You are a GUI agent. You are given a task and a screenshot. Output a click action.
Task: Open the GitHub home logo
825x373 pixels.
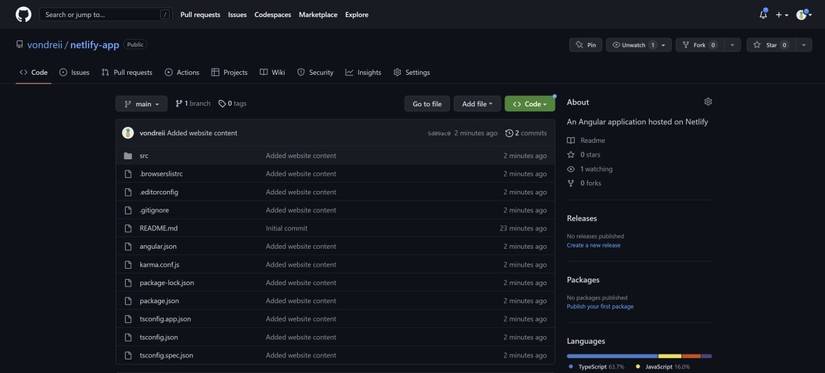[x=23, y=14]
